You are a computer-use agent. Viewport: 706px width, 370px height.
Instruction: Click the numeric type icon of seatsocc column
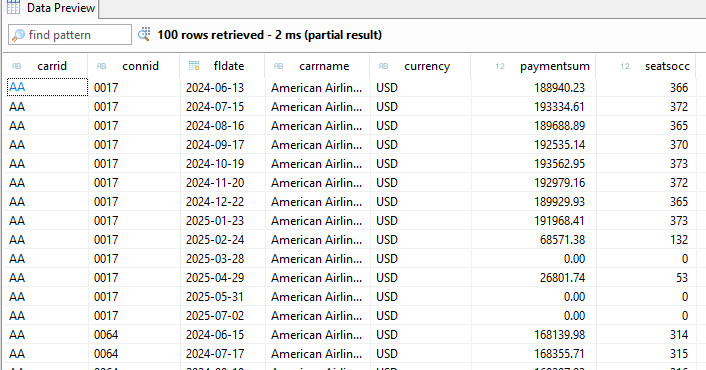pos(625,66)
